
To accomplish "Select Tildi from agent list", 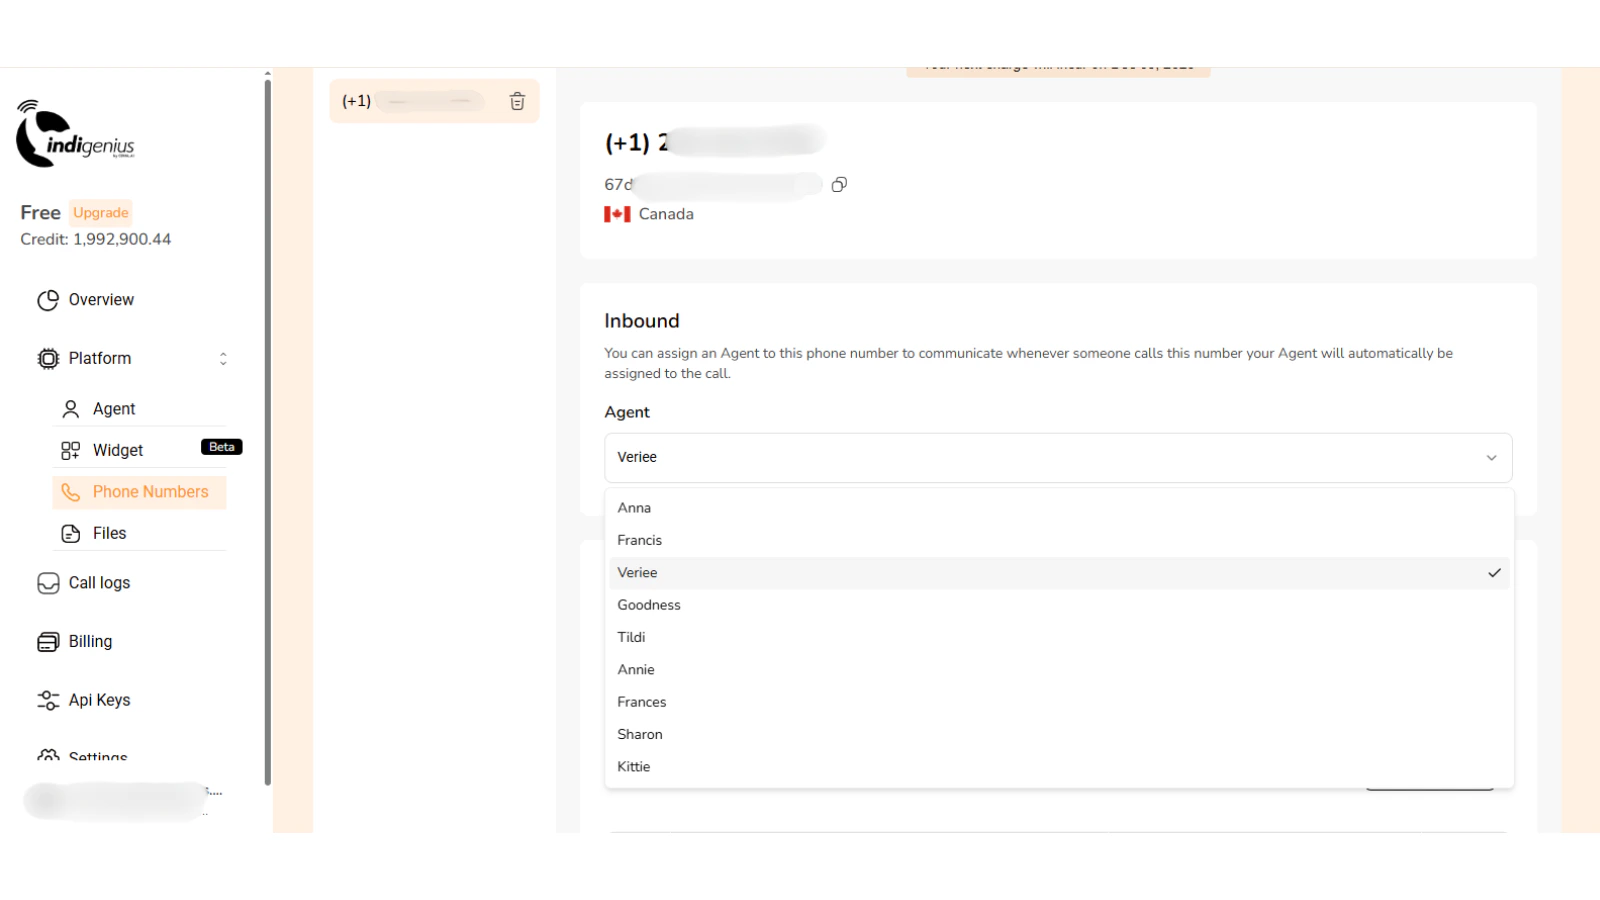I will pos(1059,637).
